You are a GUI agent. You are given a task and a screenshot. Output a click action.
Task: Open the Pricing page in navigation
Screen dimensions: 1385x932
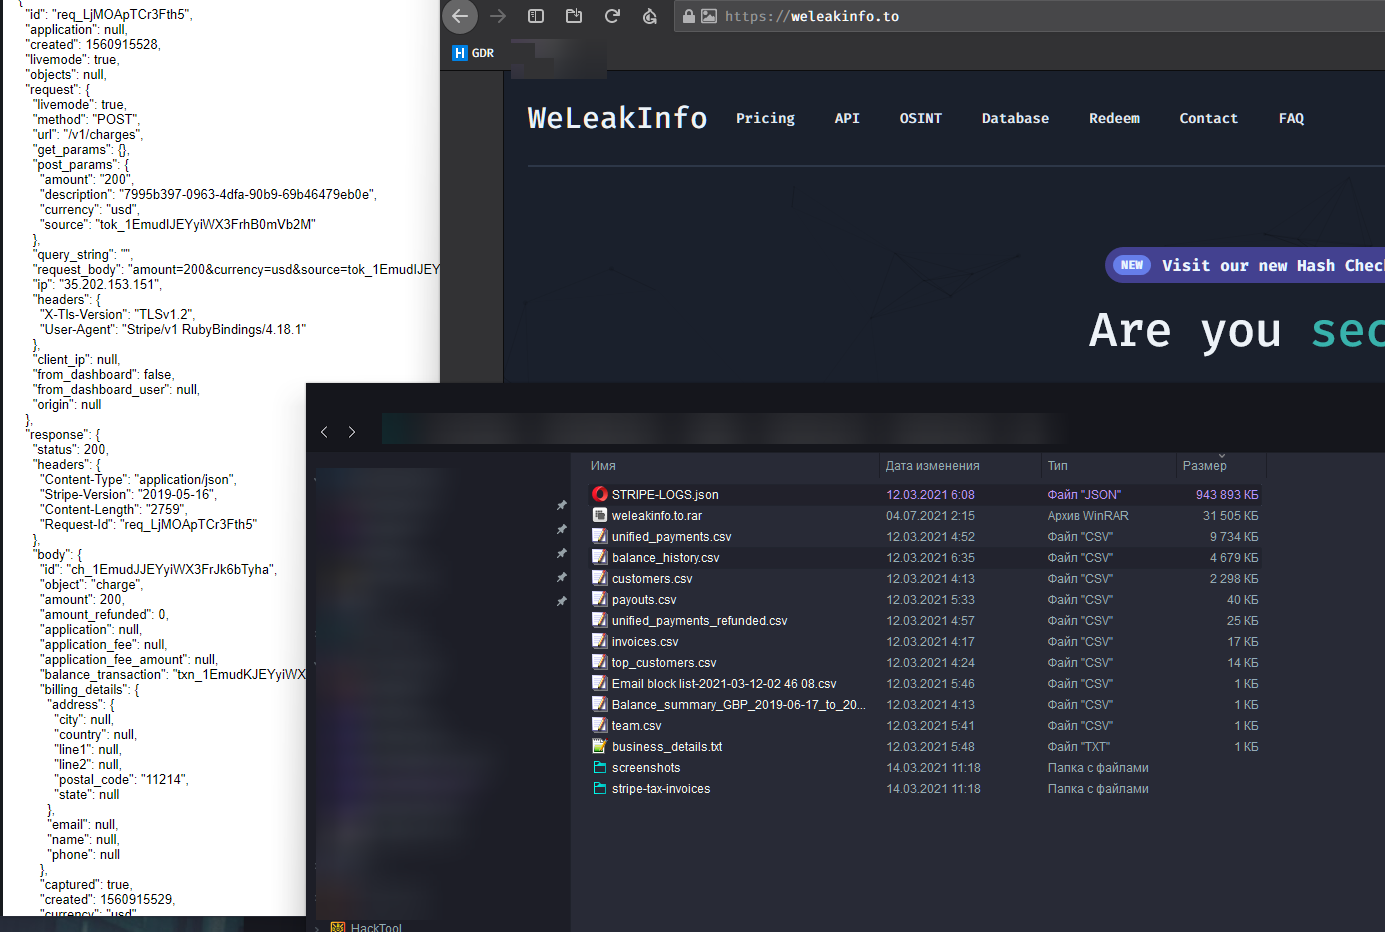click(765, 118)
